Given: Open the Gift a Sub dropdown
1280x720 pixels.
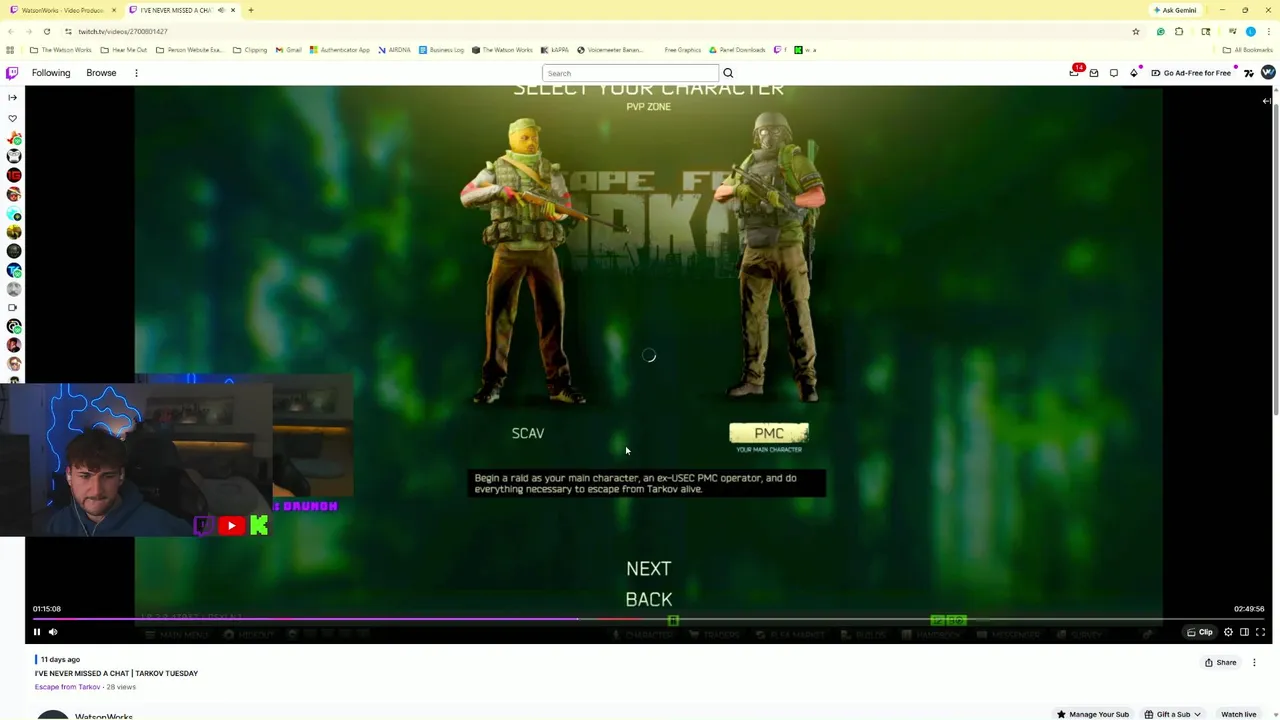Looking at the screenshot, I should coord(1173,714).
